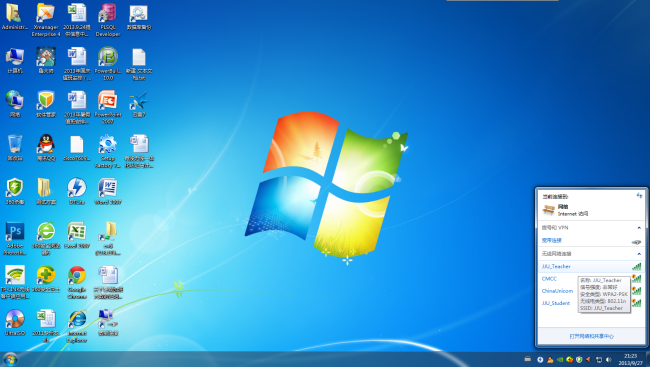The height and width of the screenshot is (367, 650).
Task: Select the Google Chrome desktop icon
Action: tap(77, 275)
